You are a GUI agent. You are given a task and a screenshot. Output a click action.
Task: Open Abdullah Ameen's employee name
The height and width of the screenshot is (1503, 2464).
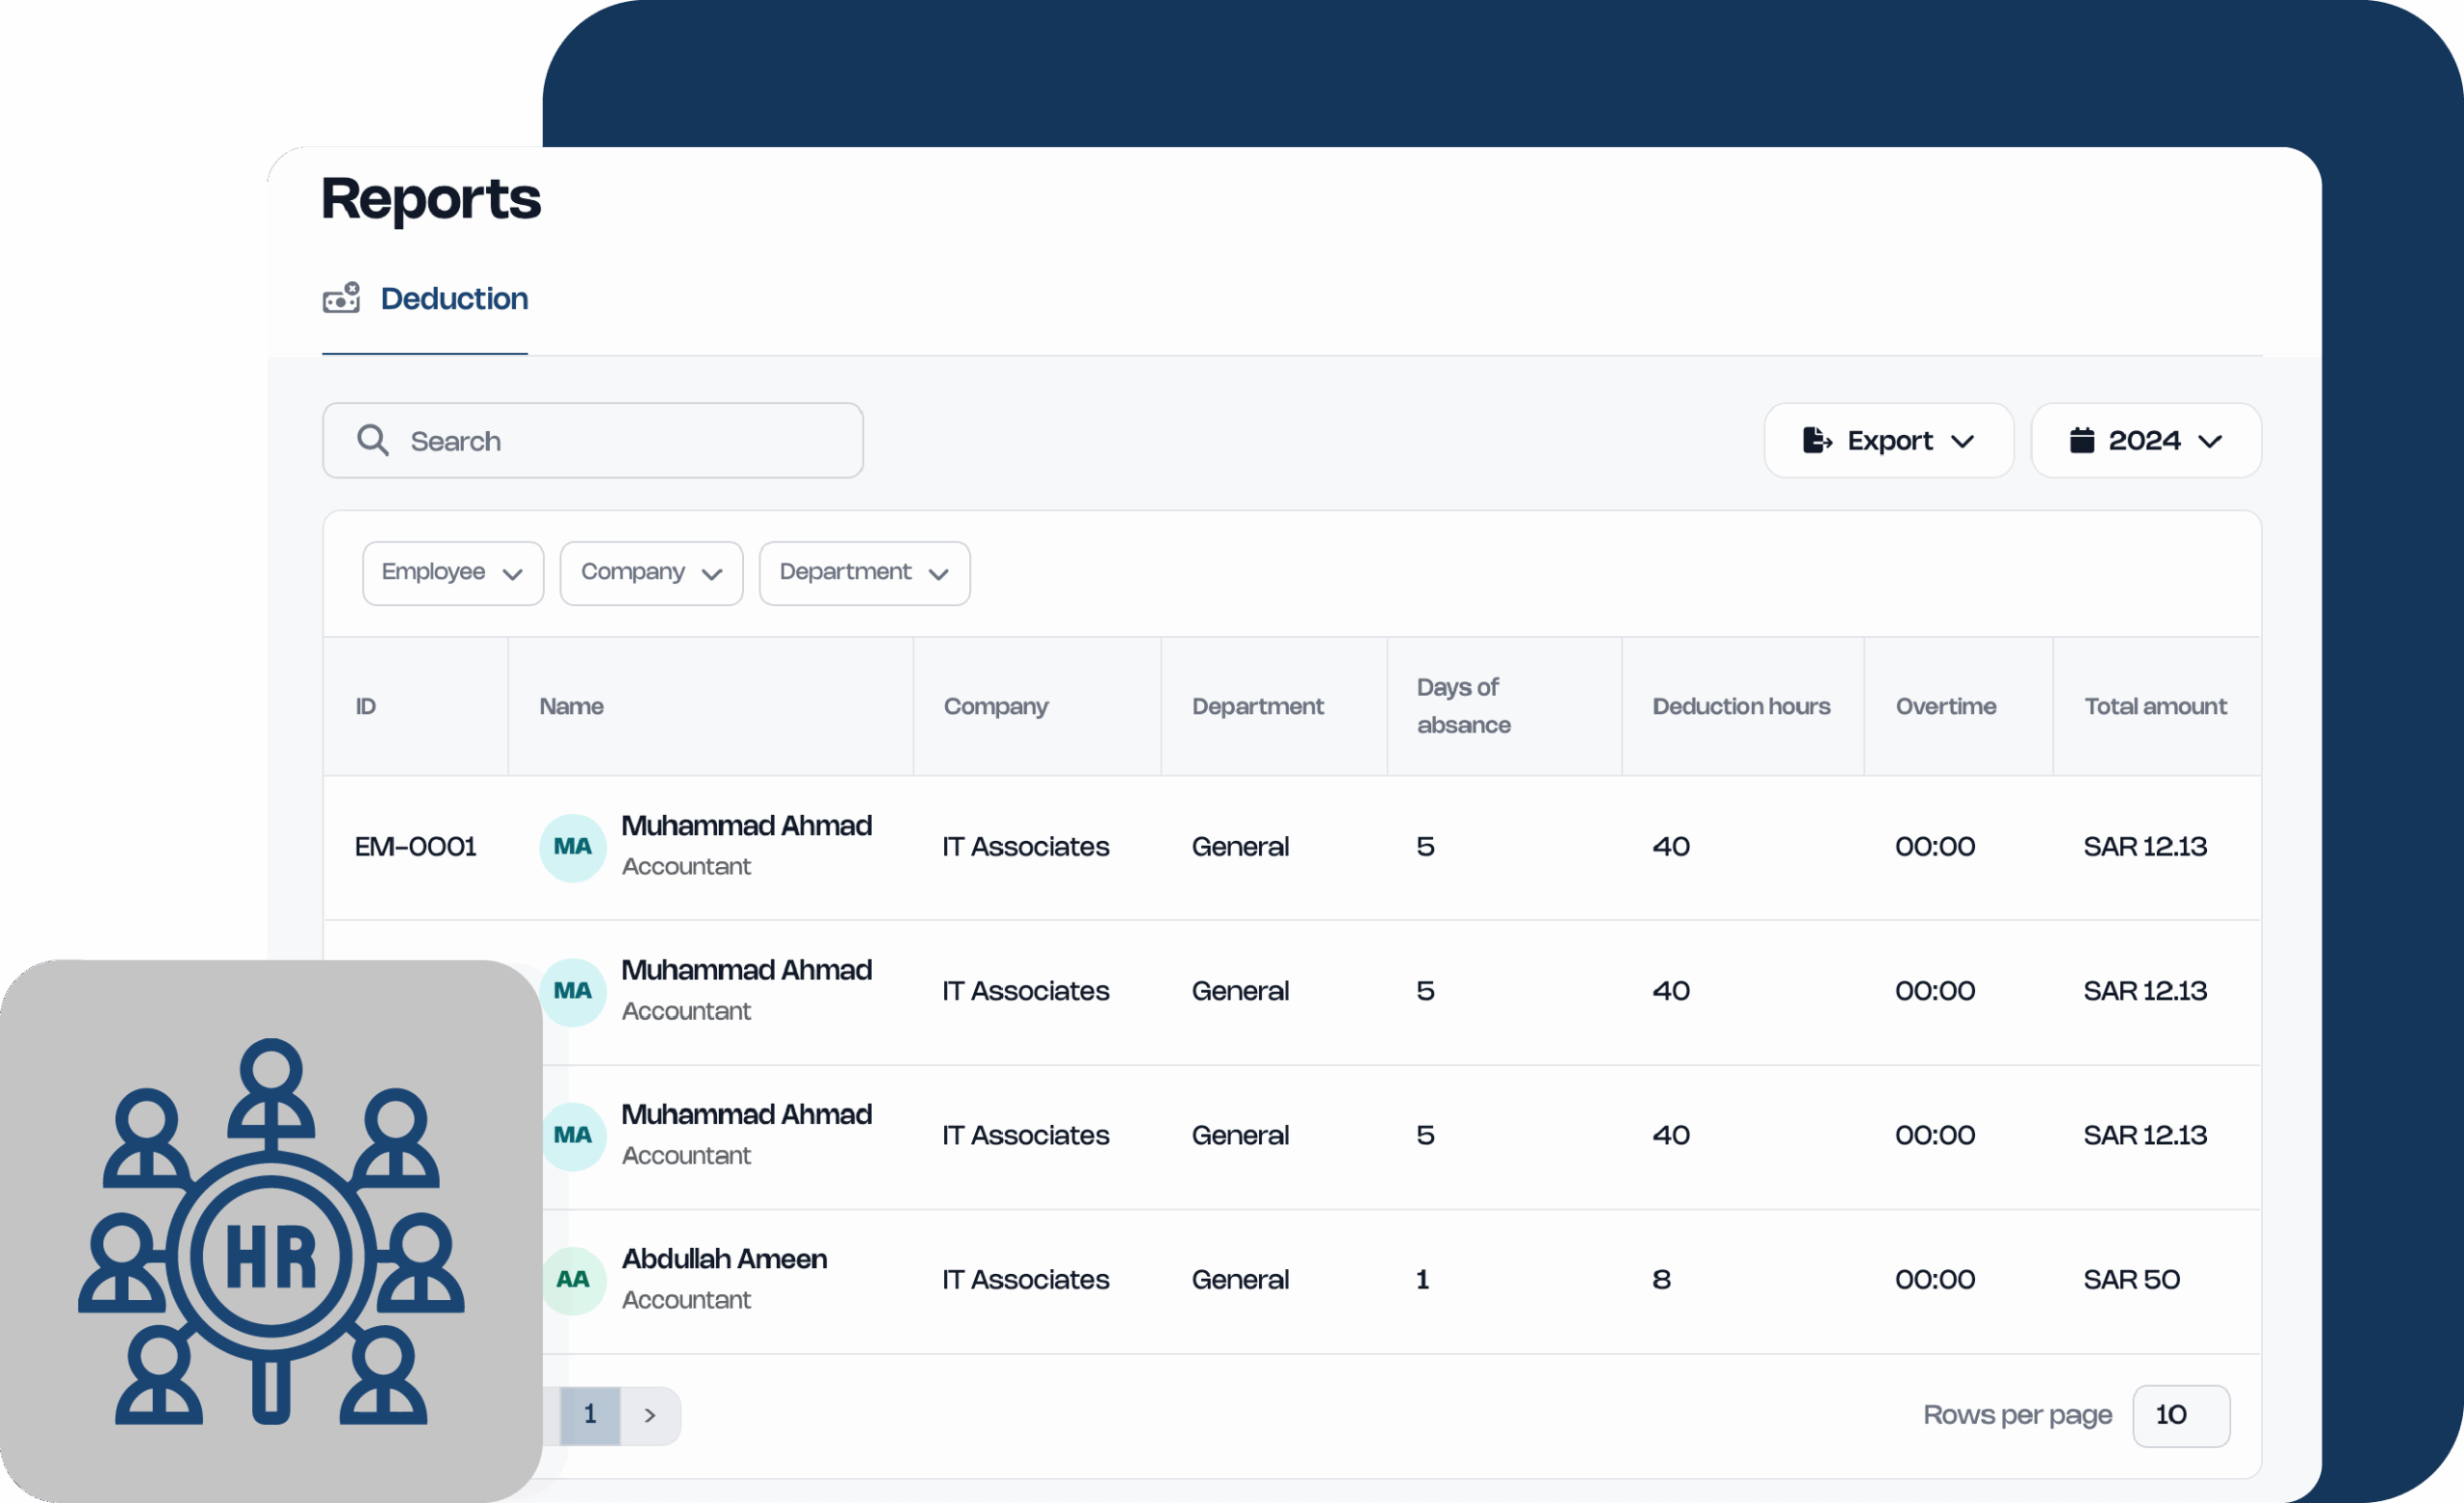click(x=724, y=1259)
